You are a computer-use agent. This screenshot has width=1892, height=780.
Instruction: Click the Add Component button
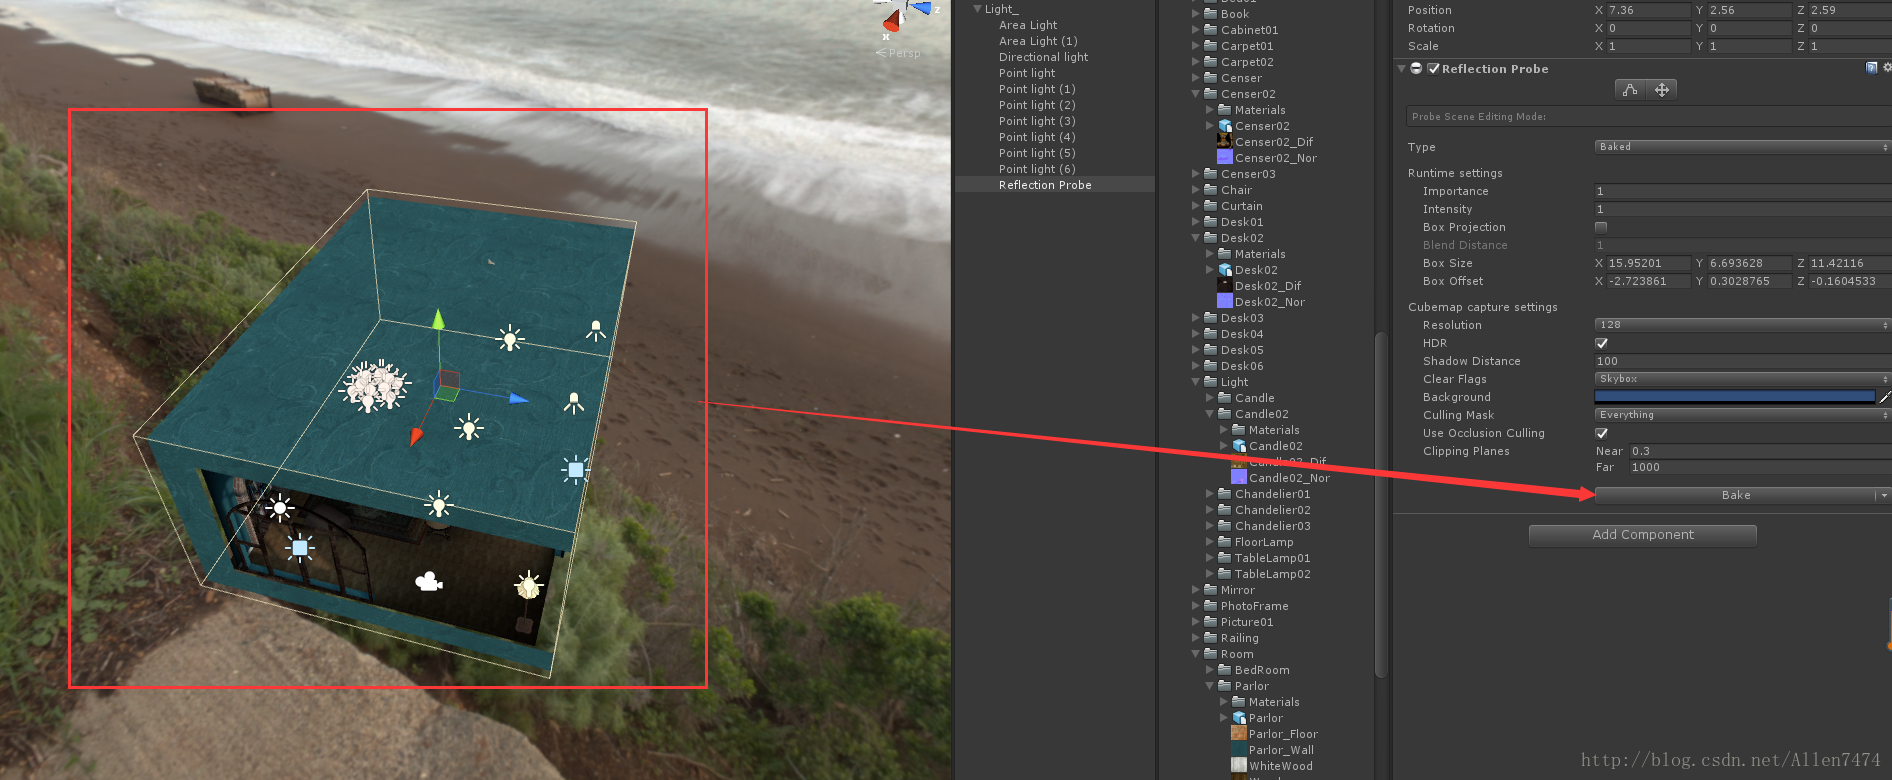(x=1643, y=535)
